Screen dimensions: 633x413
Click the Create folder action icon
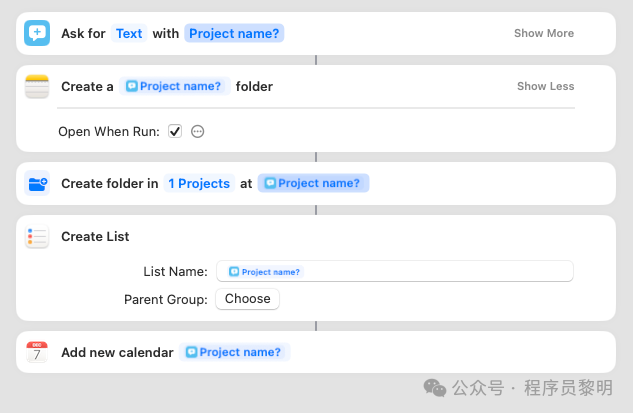coord(37,183)
